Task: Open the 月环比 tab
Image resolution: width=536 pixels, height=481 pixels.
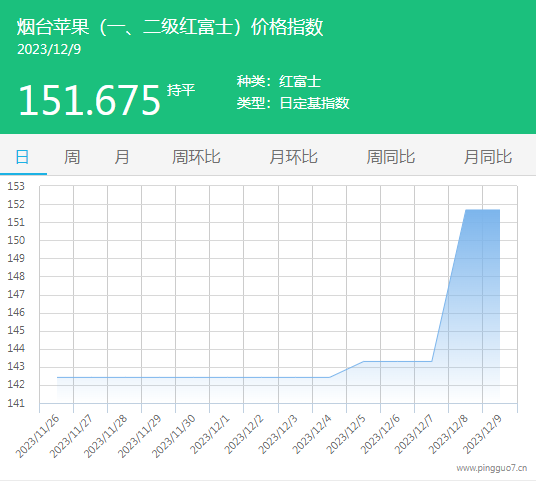Action: (293, 157)
